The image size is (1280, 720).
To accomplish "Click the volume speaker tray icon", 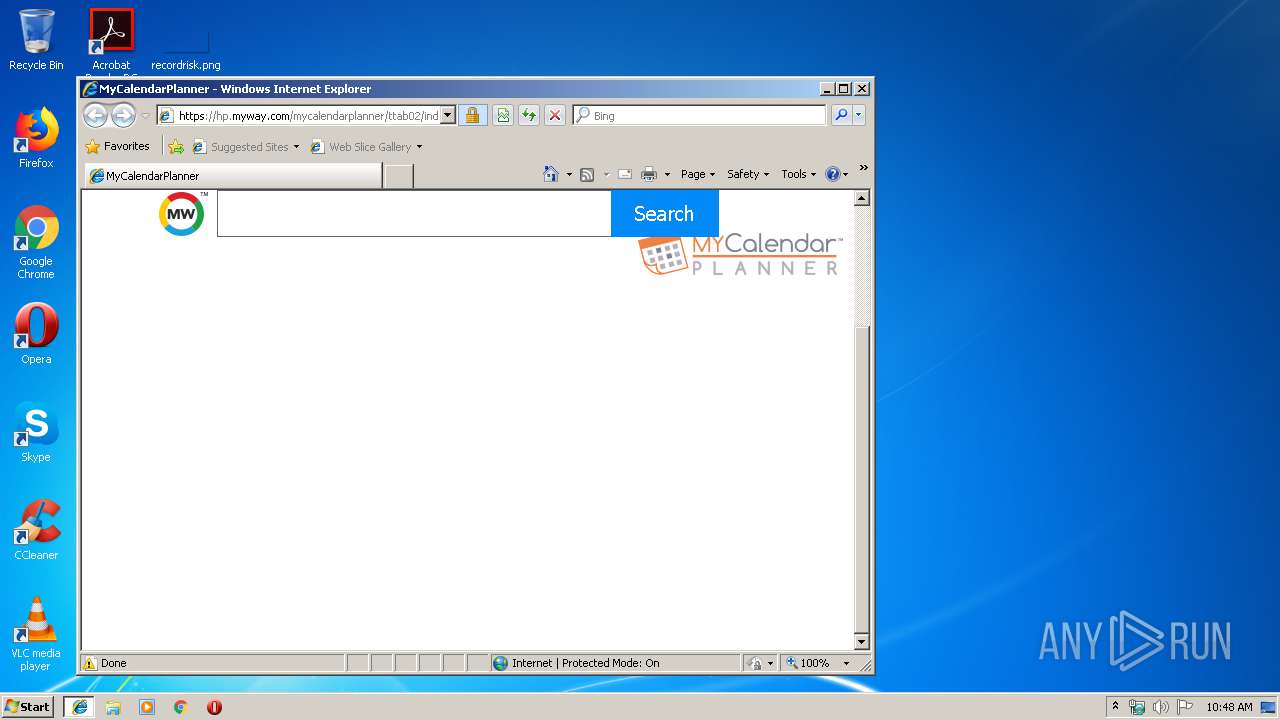I will click(x=1160, y=707).
